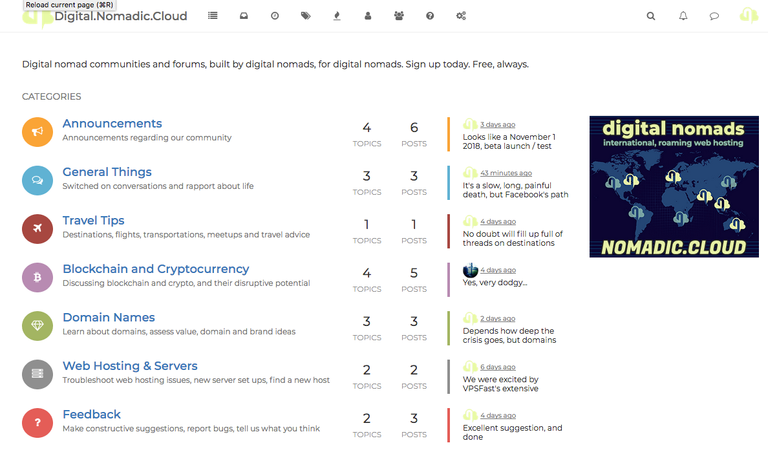
Task: Click 'Make constructive suggestions, report bugs' description
Action: click(x=191, y=428)
